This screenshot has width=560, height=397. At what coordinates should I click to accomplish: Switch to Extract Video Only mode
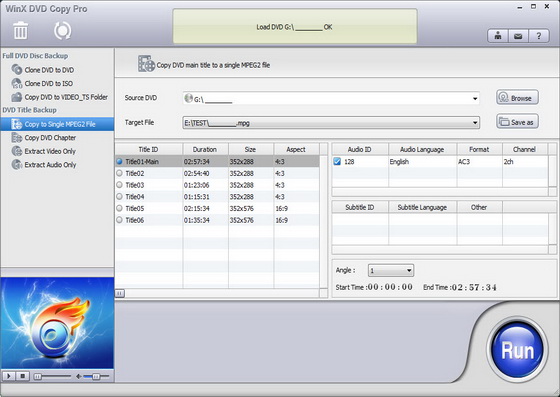point(44,151)
